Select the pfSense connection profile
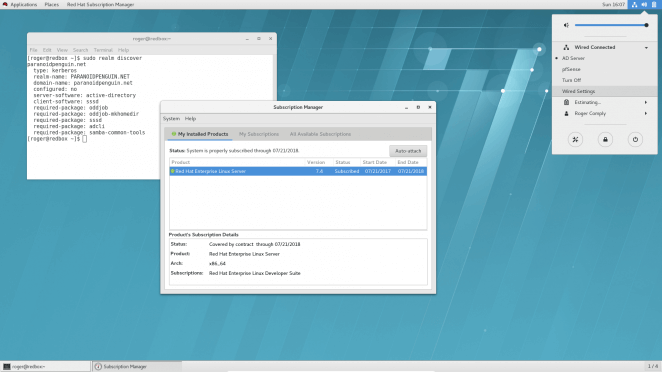 point(571,69)
